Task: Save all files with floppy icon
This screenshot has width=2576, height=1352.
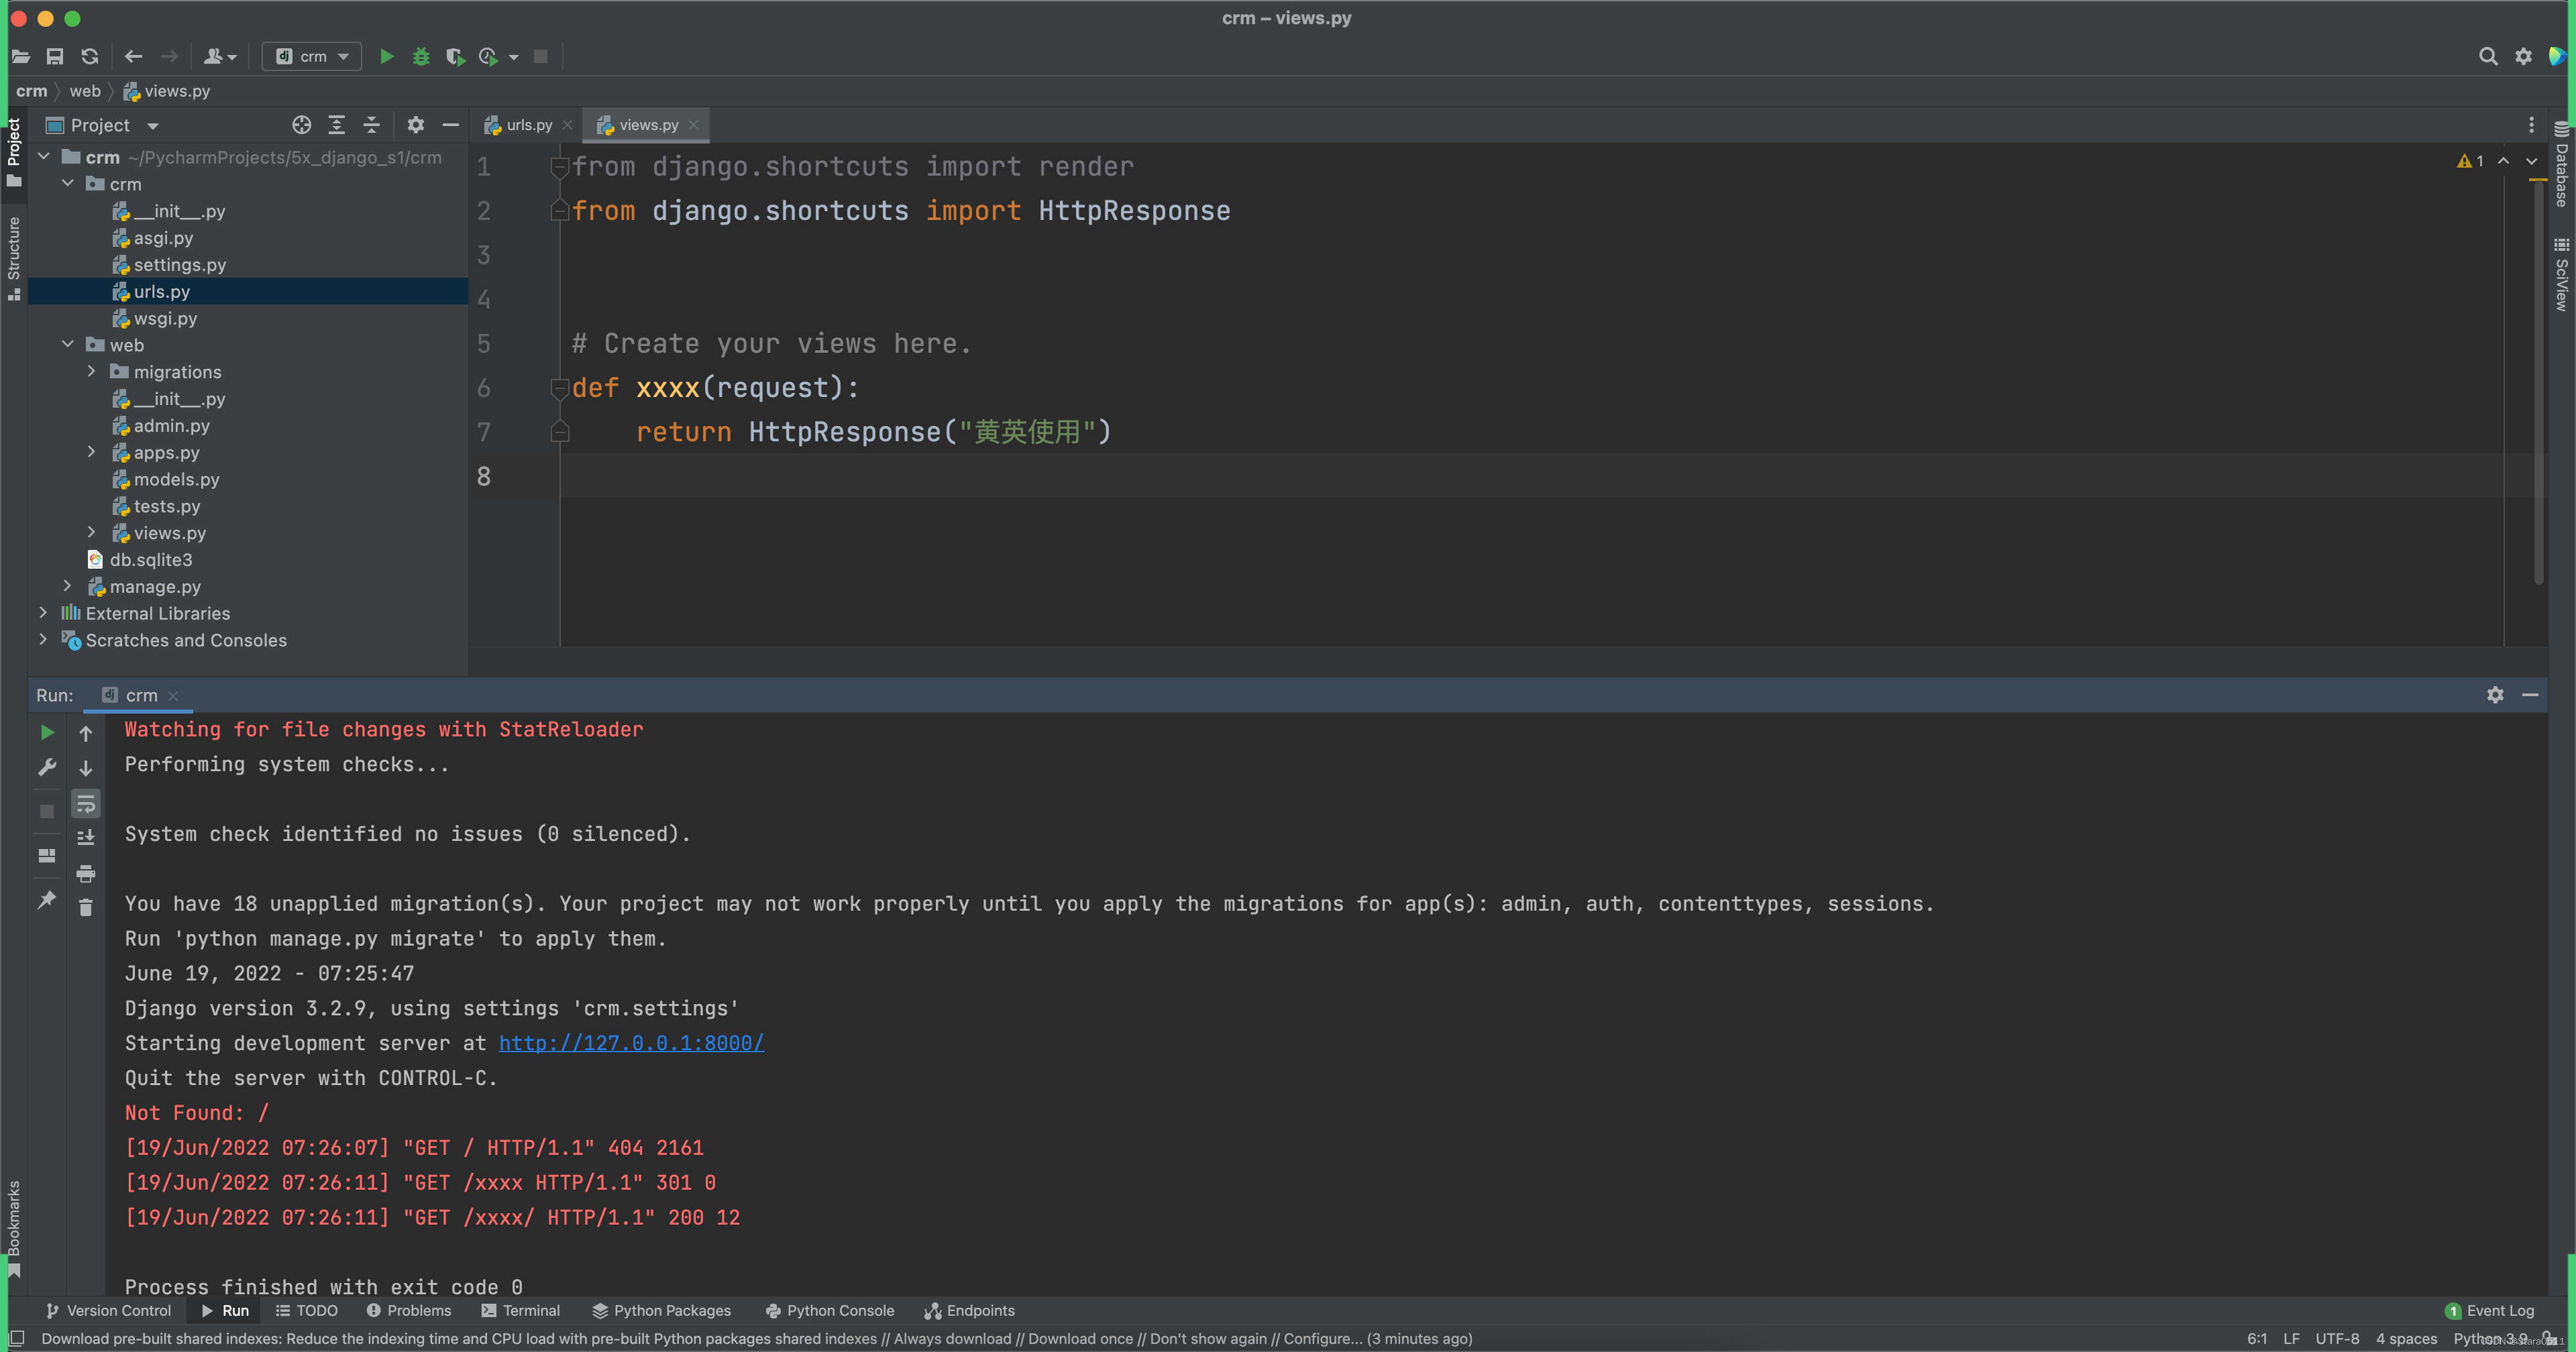Action: tap(55, 57)
